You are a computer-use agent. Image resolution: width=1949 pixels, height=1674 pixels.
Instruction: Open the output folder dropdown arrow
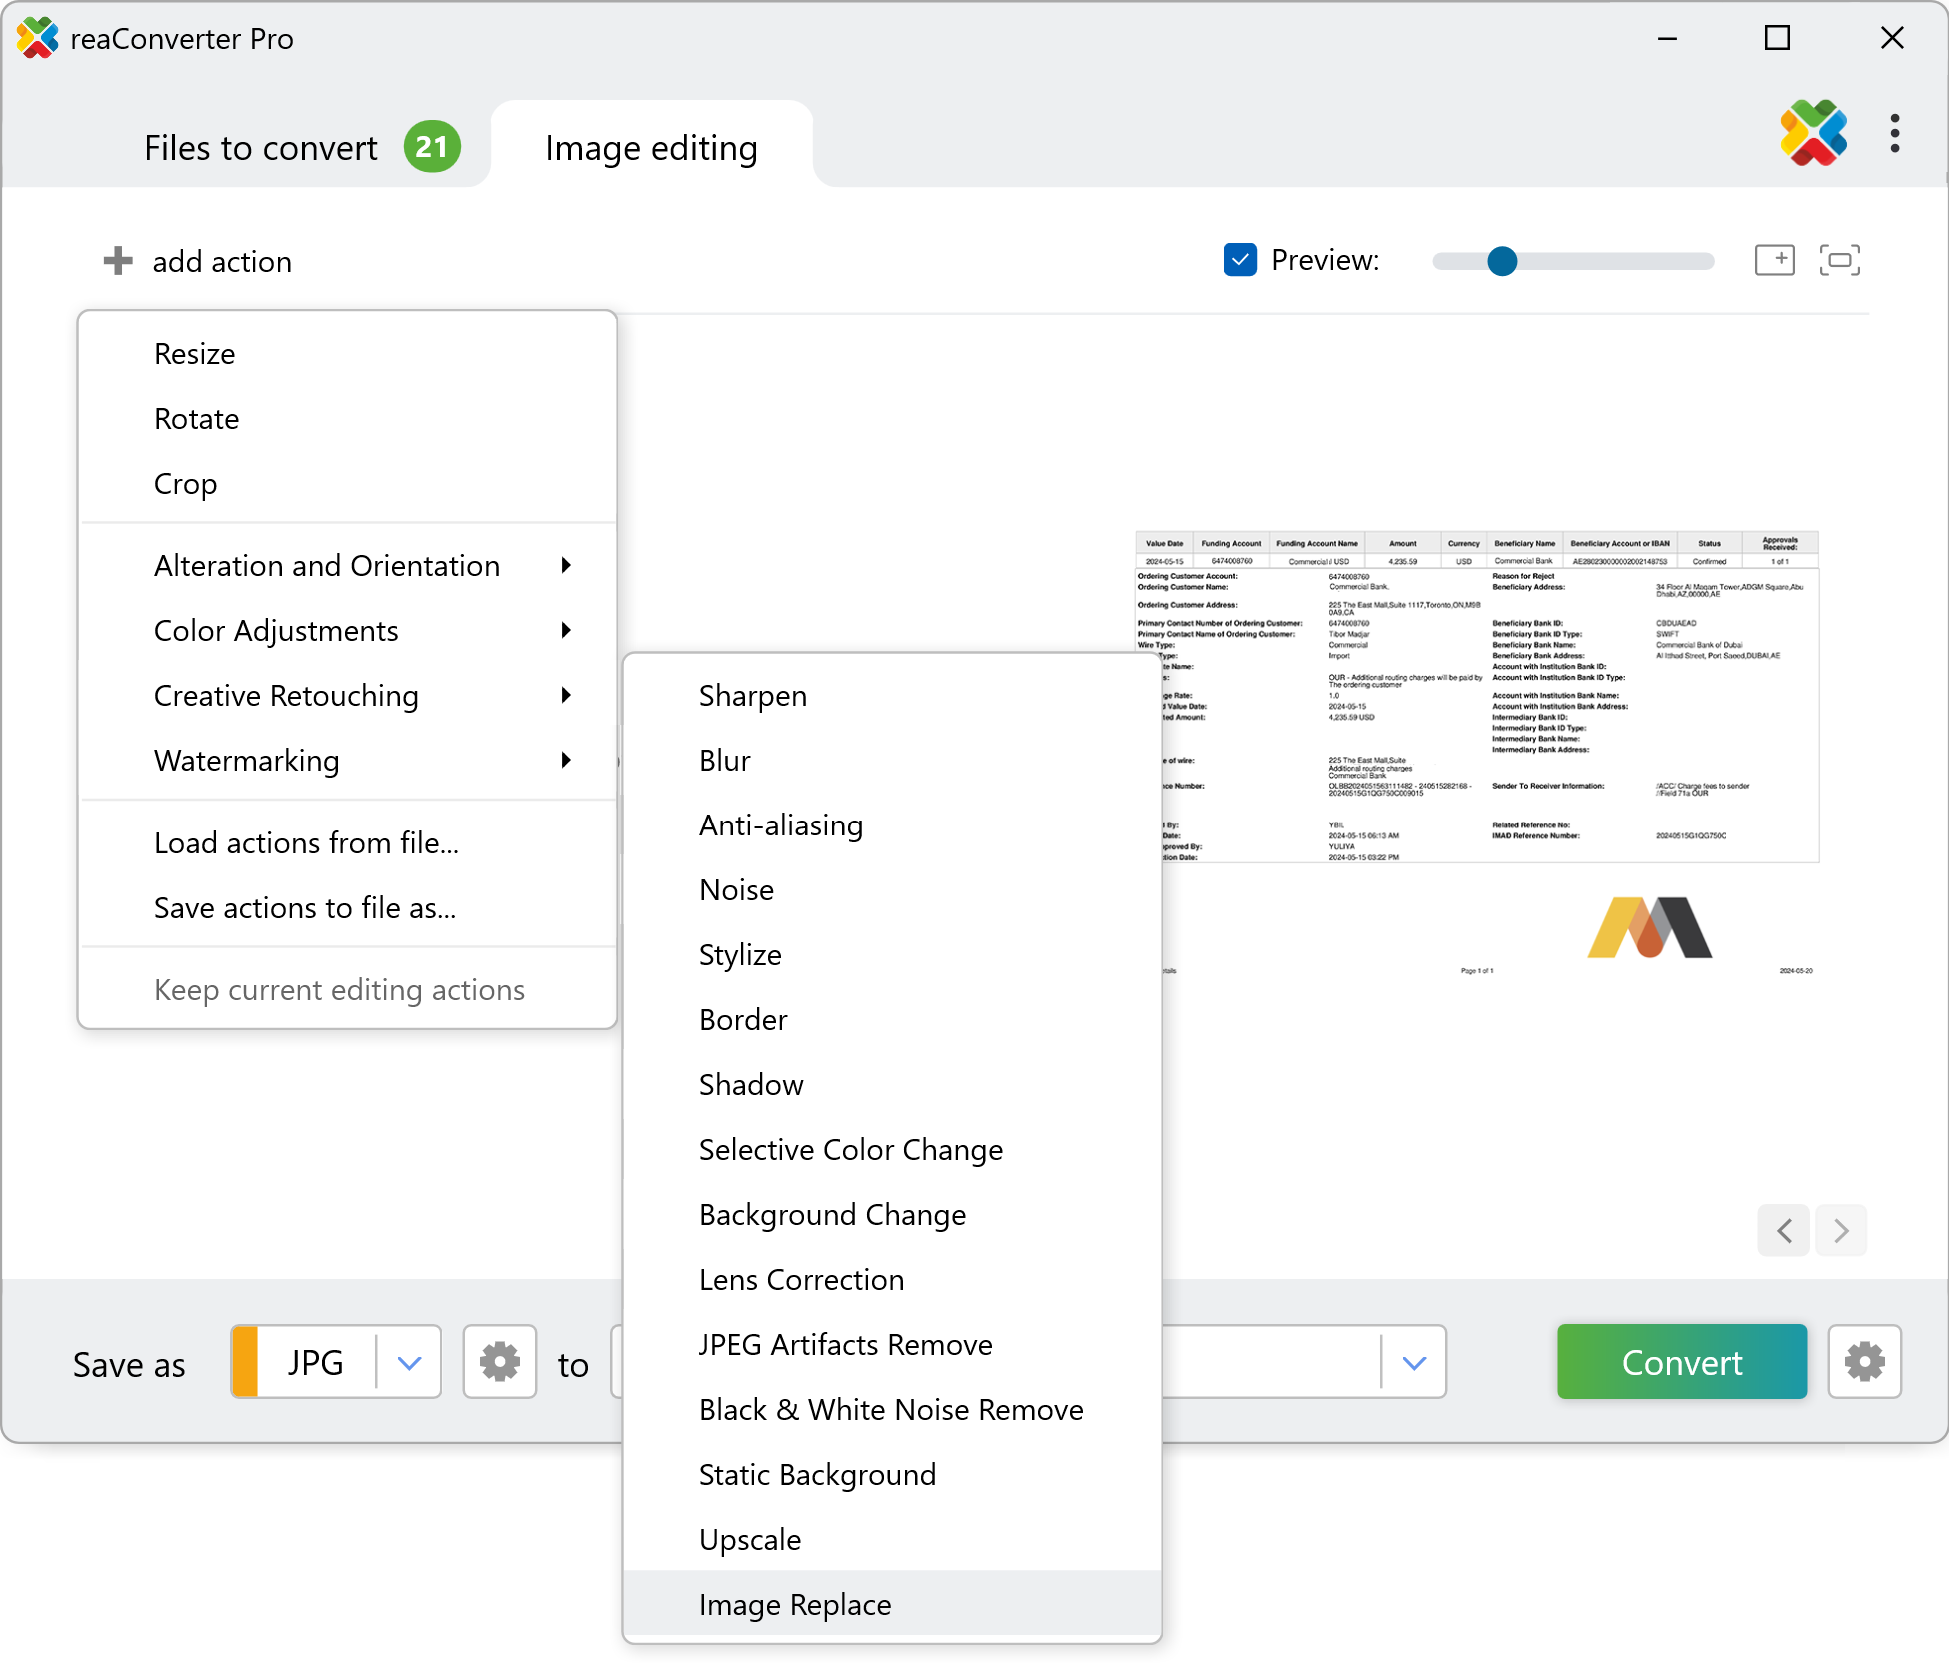[x=1414, y=1362]
